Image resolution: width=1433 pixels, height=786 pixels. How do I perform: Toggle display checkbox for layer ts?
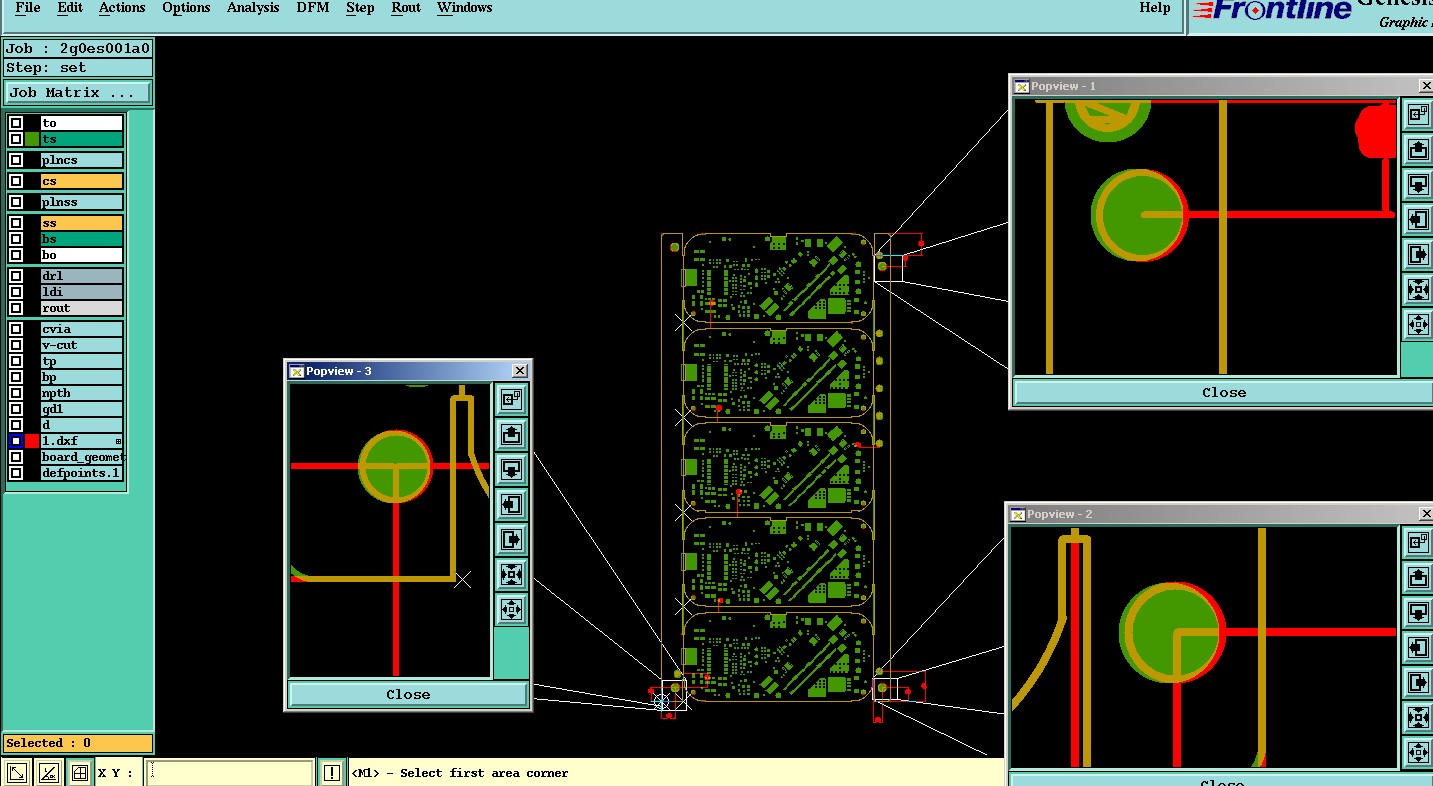16,139
